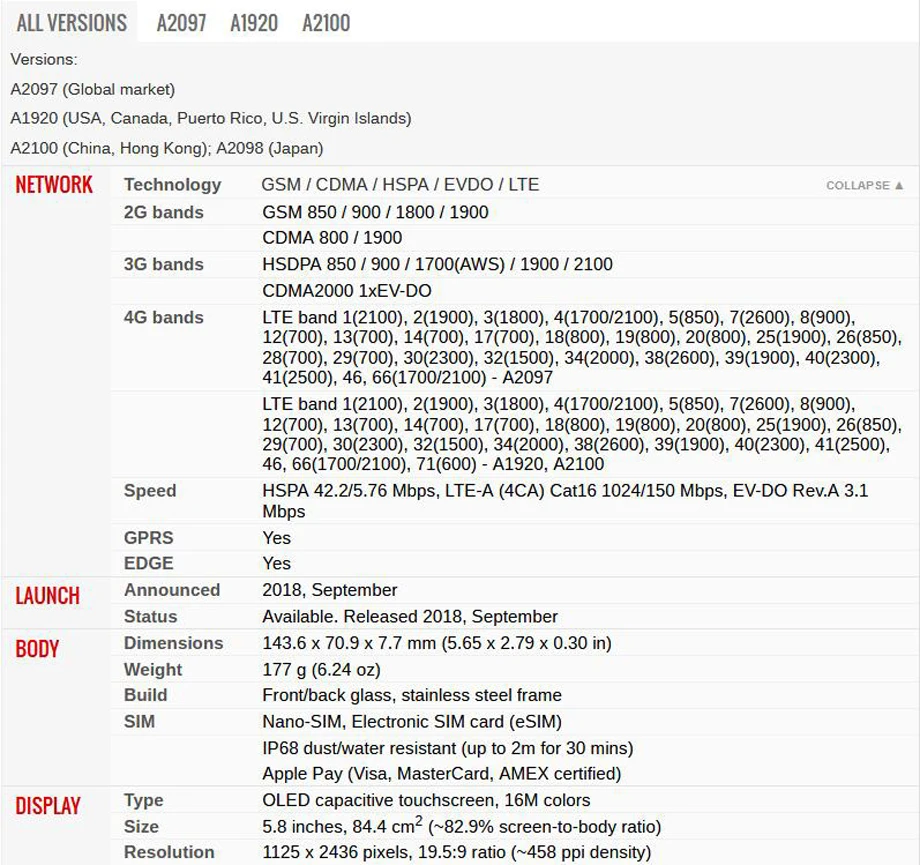Click '177 g (6.24 oz)' weight value
This screenshot has height=865, width=920.
321,670
